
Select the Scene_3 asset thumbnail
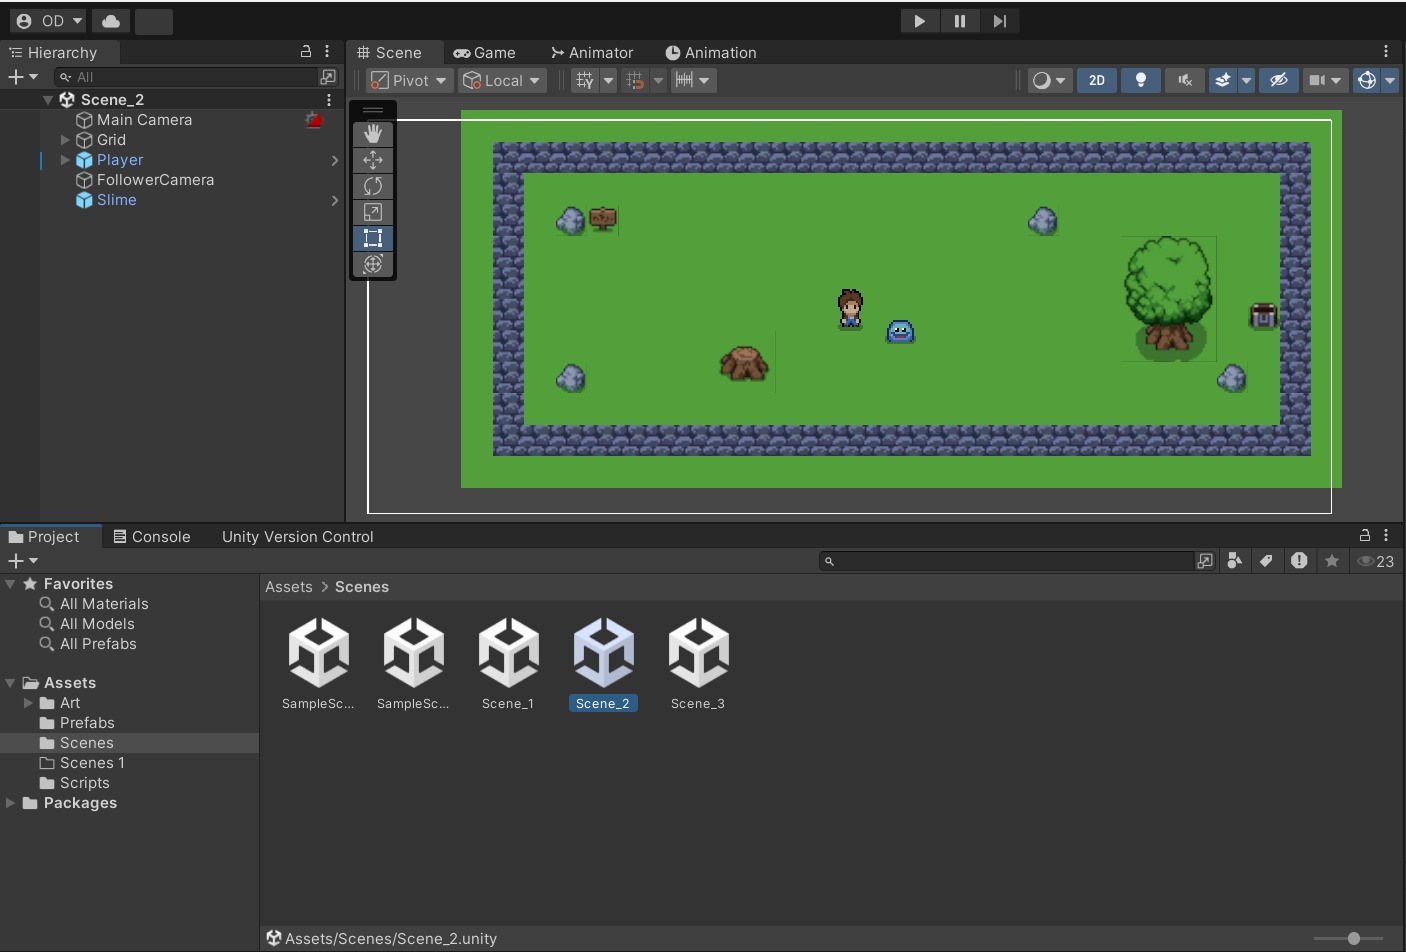click(x=698, y=653)
